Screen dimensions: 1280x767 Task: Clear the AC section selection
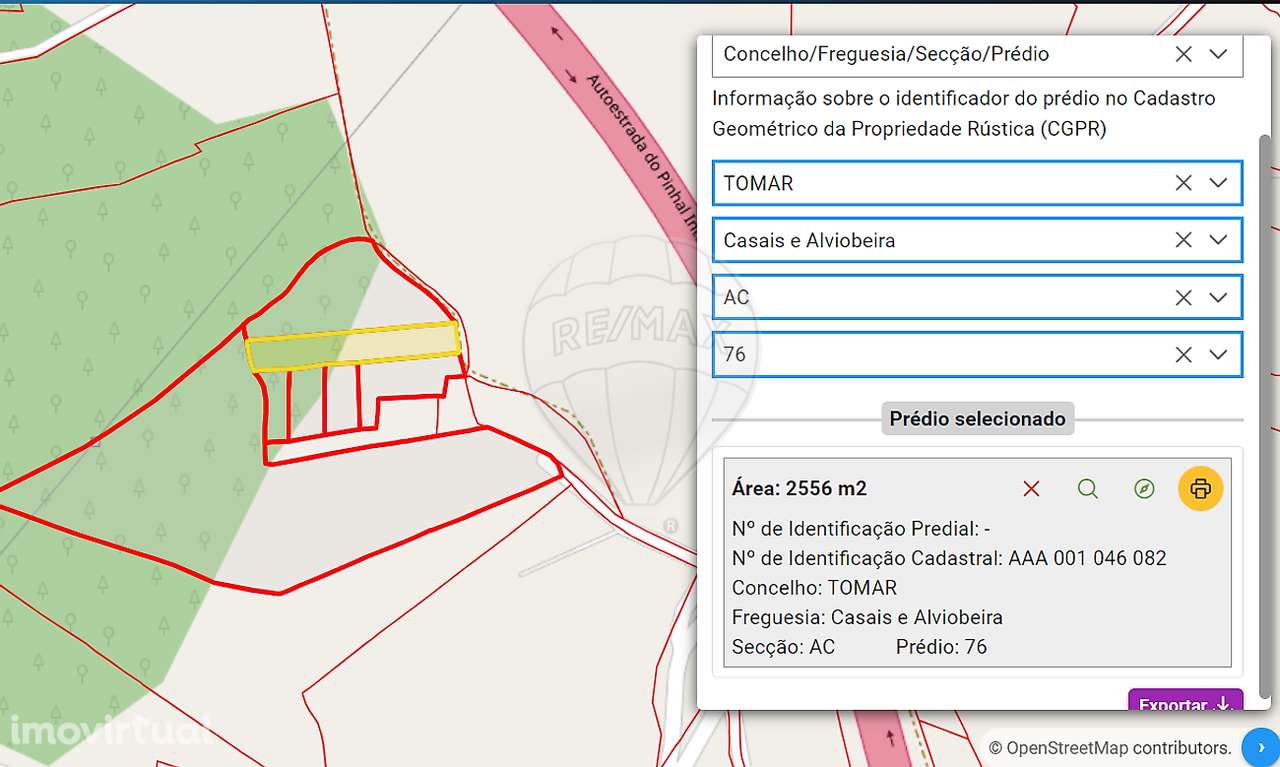pyautogui.click(x=1183, y=297)
